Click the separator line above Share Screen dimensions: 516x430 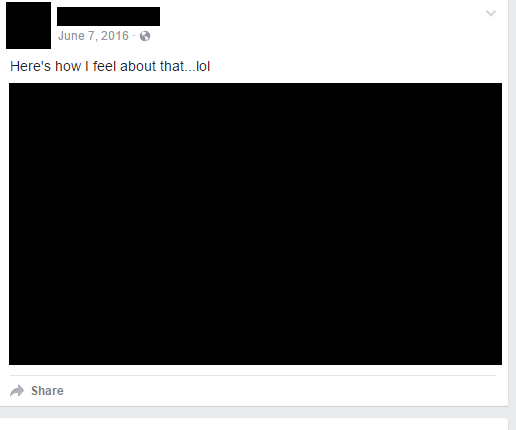253,375
